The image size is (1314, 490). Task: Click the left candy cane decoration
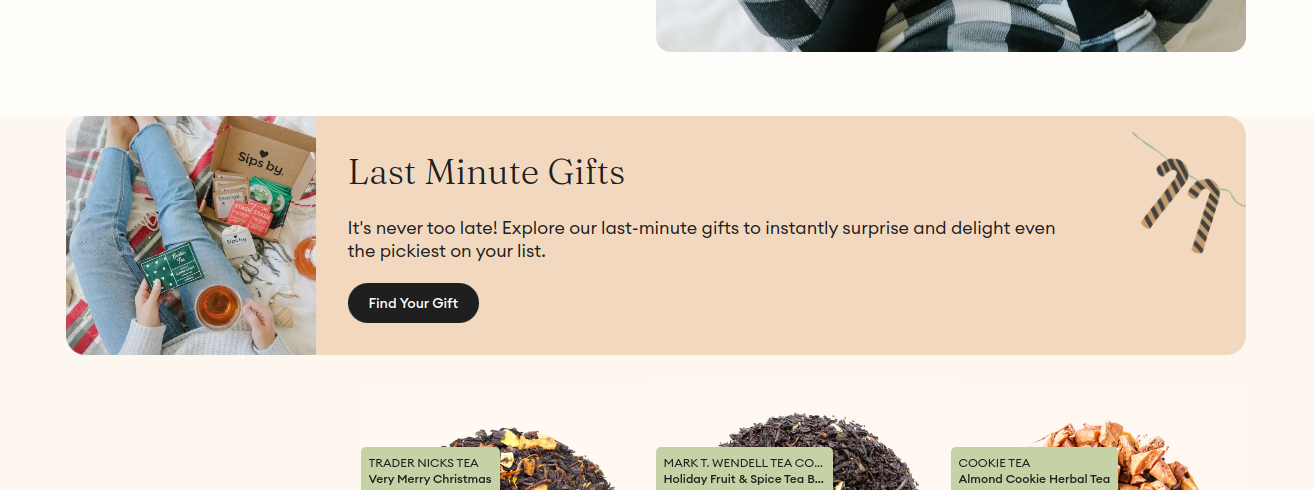click(x=1163, y=192)
